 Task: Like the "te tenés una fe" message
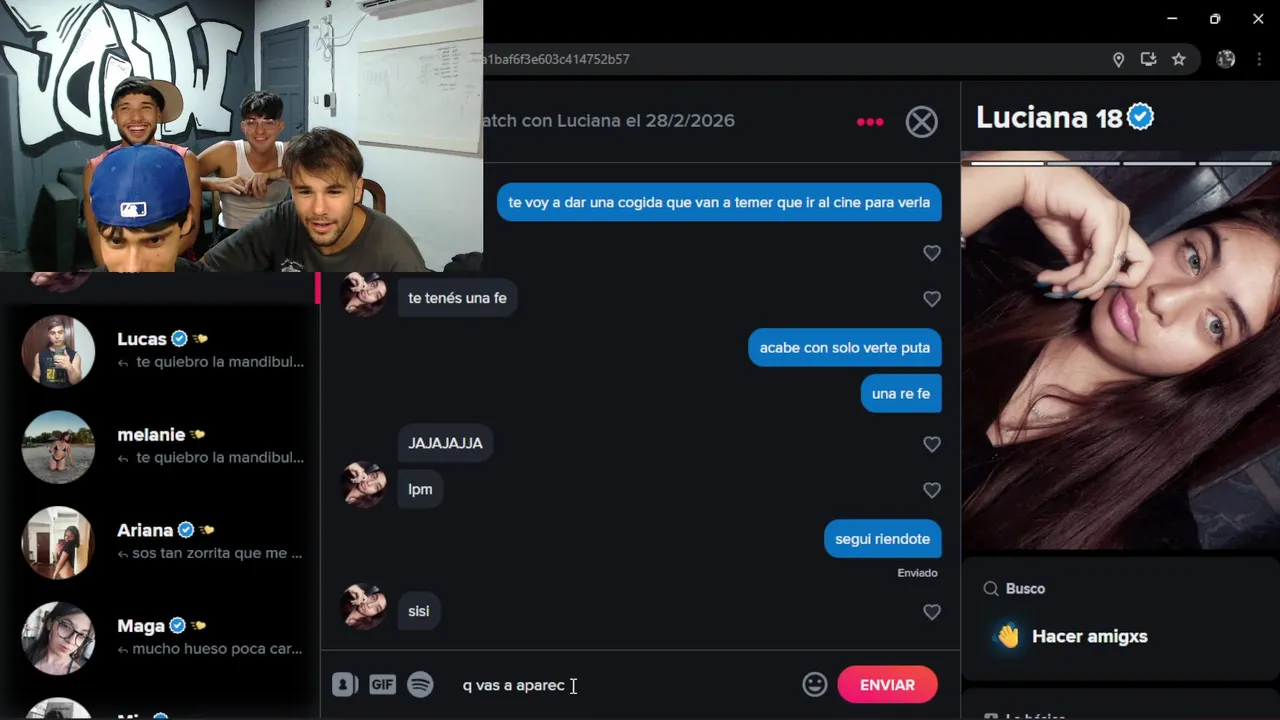932,299
